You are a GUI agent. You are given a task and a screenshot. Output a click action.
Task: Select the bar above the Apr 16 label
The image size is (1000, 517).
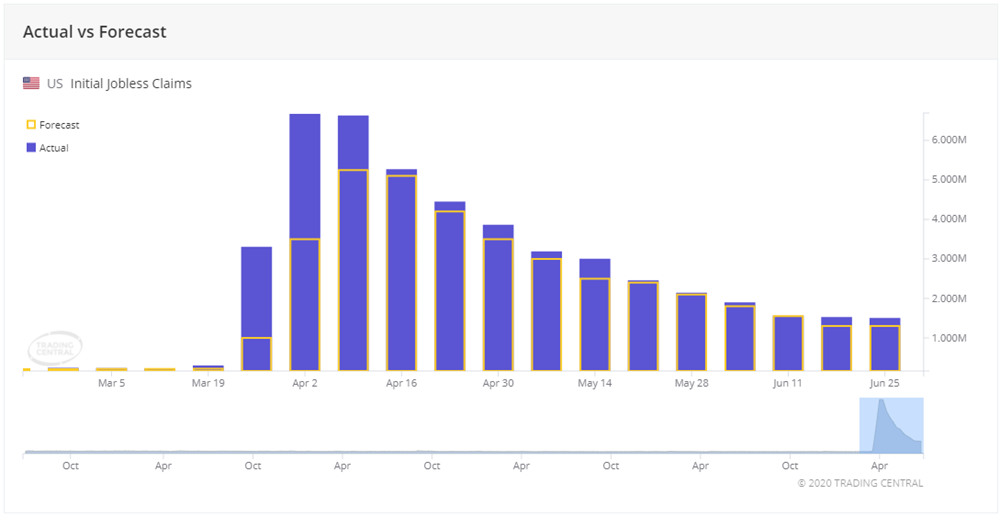(401, 270)
